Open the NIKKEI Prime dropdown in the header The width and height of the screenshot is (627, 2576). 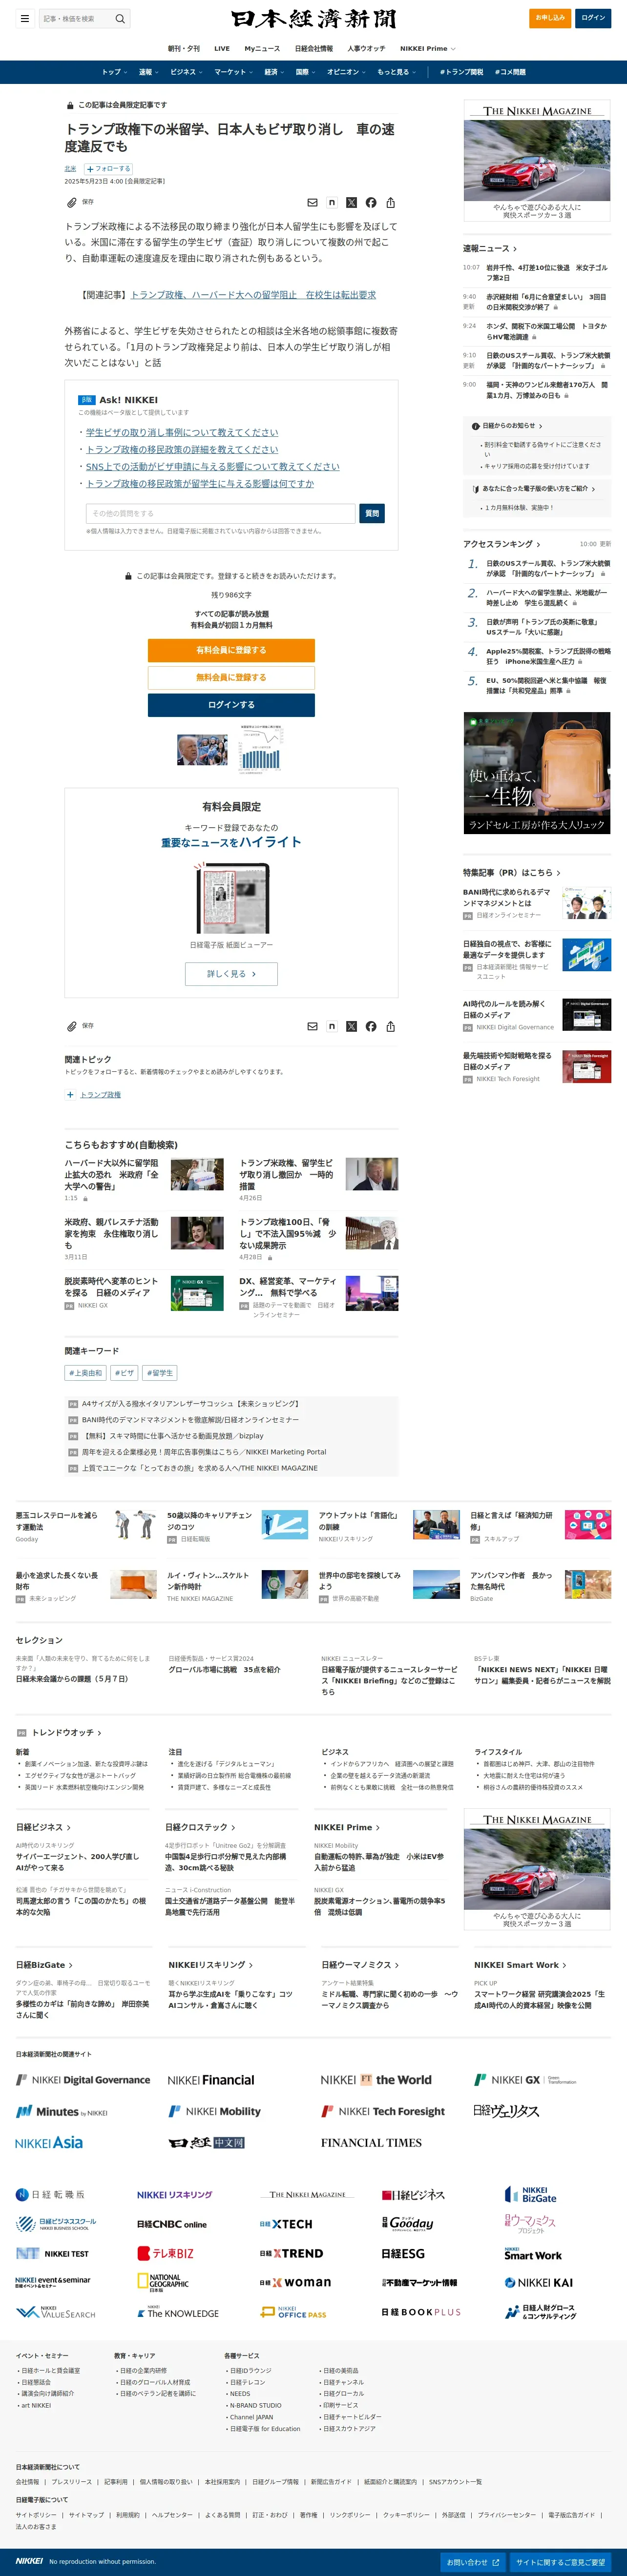coord(428,48)
